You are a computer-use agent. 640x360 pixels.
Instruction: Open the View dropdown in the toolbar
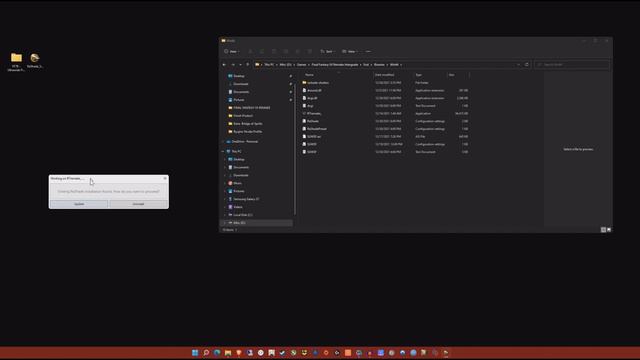pyautogui.click(x=350, y=51)
